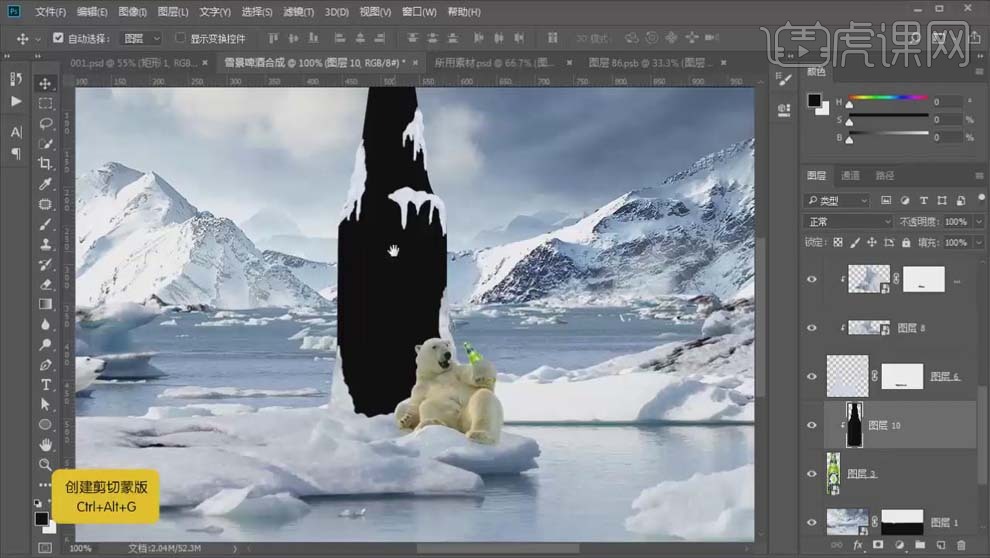Image resolution: width=990 pixels, height=558 pixels.
Task: Click the delete layer trash icon
Action: [x=962, y=545]
